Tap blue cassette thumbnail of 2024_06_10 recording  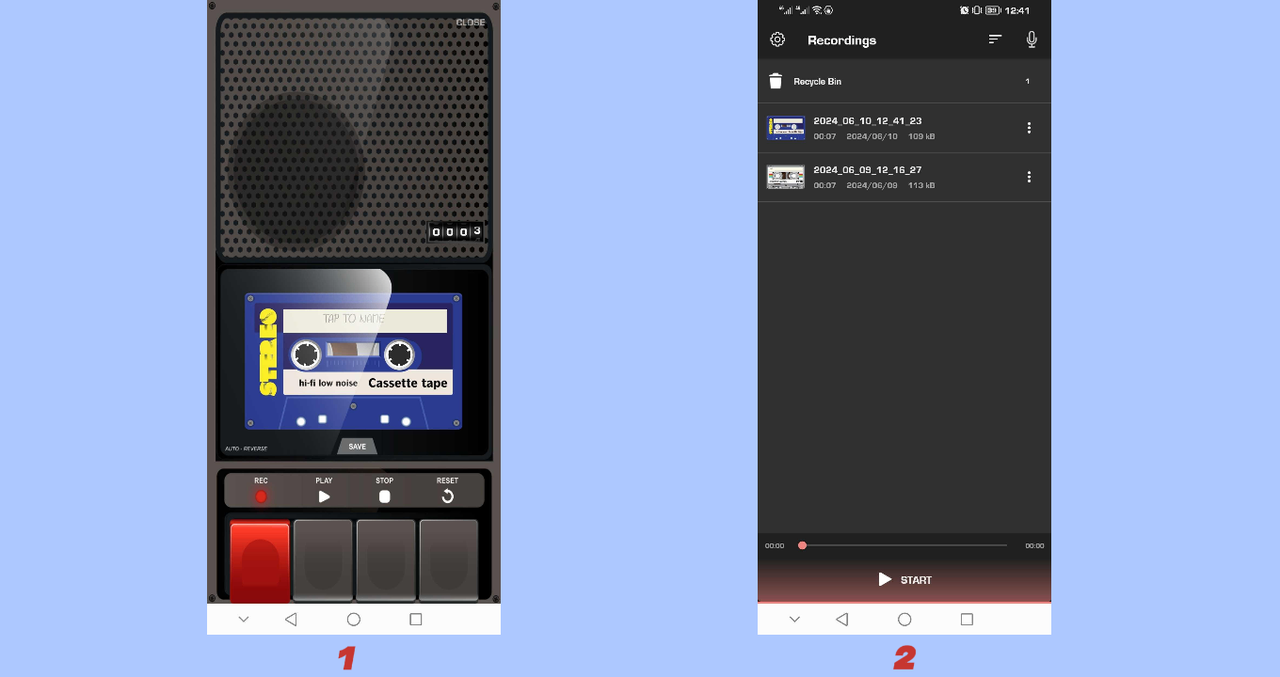(x=786, y=128)
